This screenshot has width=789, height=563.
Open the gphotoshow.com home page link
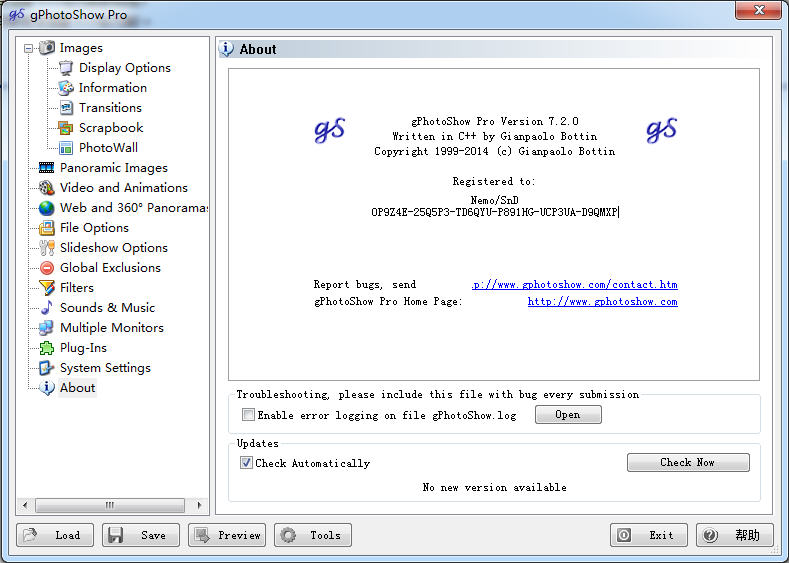pyautogui.click(x=602, y=301)
